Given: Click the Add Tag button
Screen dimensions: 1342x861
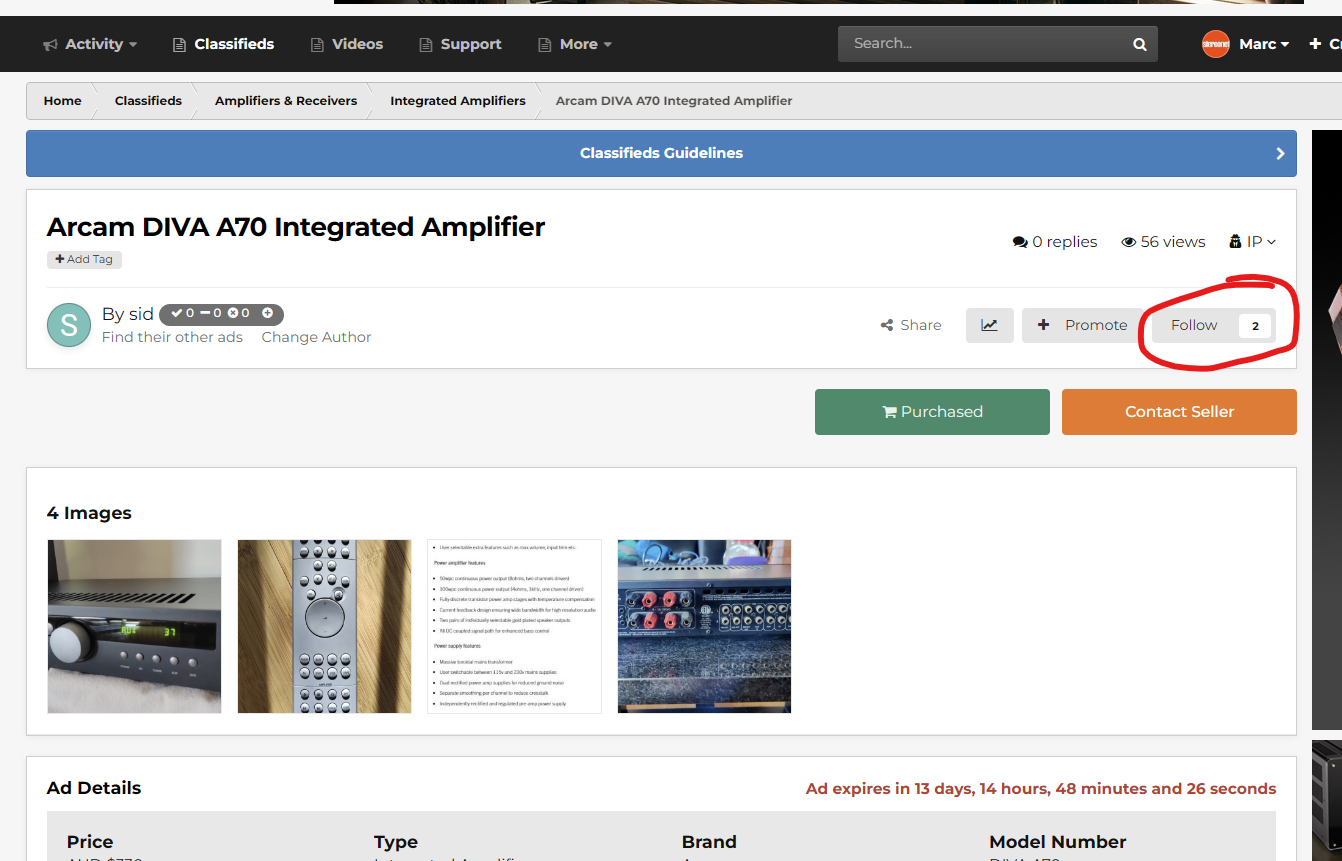Looking at the screenshot, I should (84, 259).
